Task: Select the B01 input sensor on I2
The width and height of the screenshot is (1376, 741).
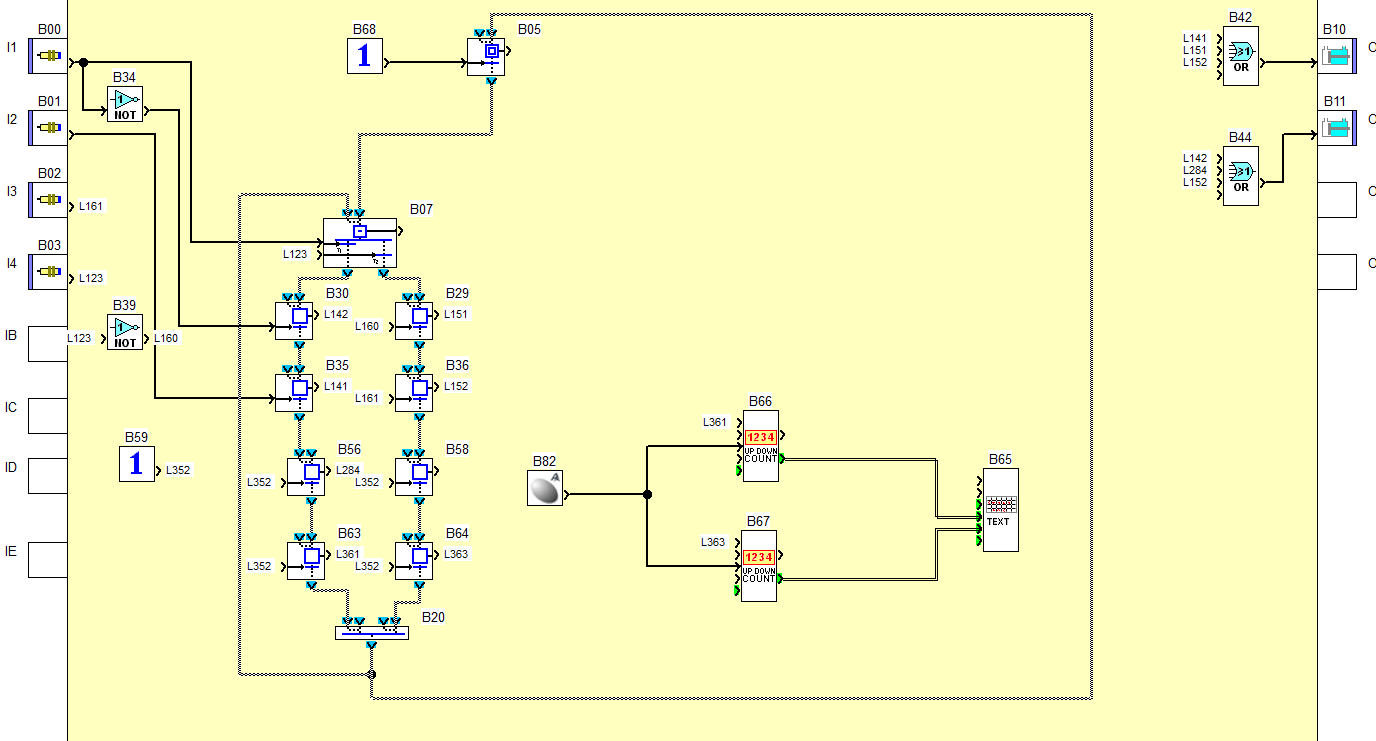Action: pos(48,128)
